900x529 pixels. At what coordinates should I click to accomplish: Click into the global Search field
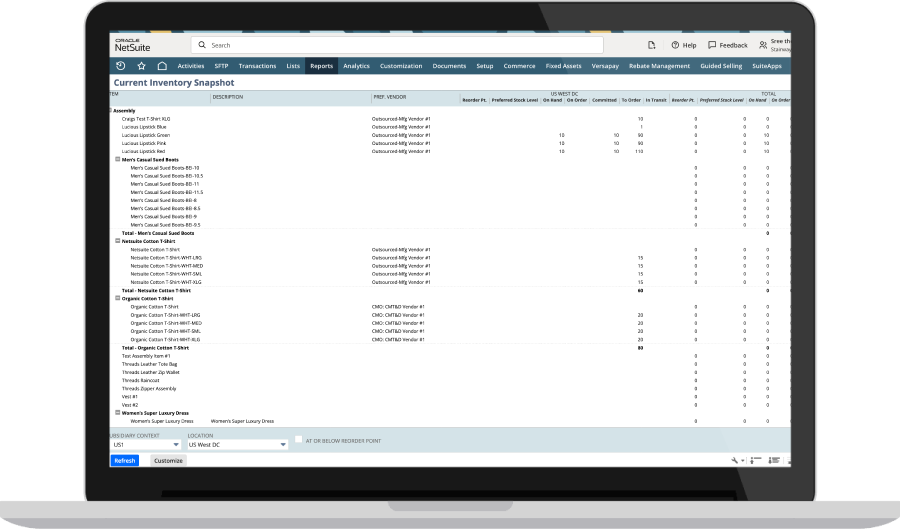[x=400, y=45]
